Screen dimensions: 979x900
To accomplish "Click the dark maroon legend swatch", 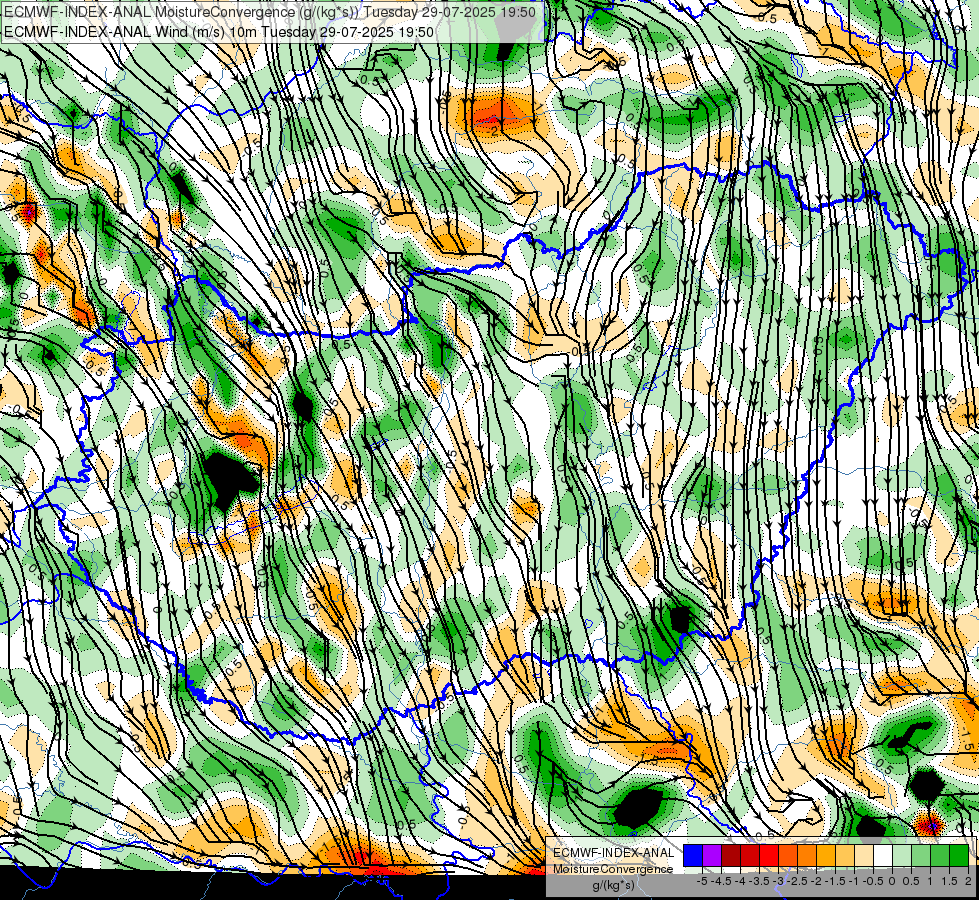I will 731,855.
